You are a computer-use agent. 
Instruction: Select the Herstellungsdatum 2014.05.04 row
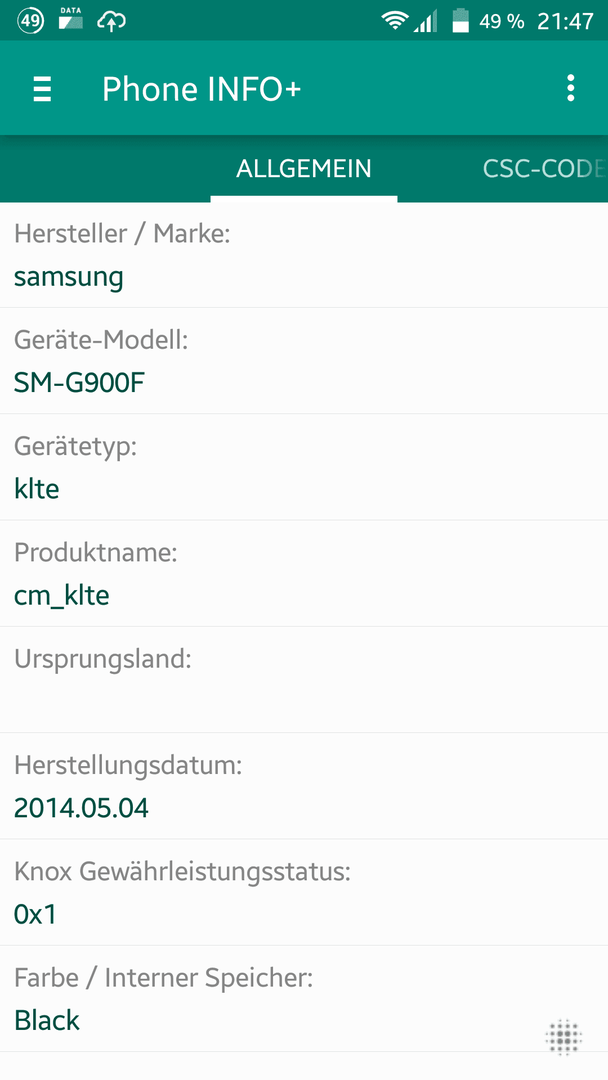(x=304, y=786)
